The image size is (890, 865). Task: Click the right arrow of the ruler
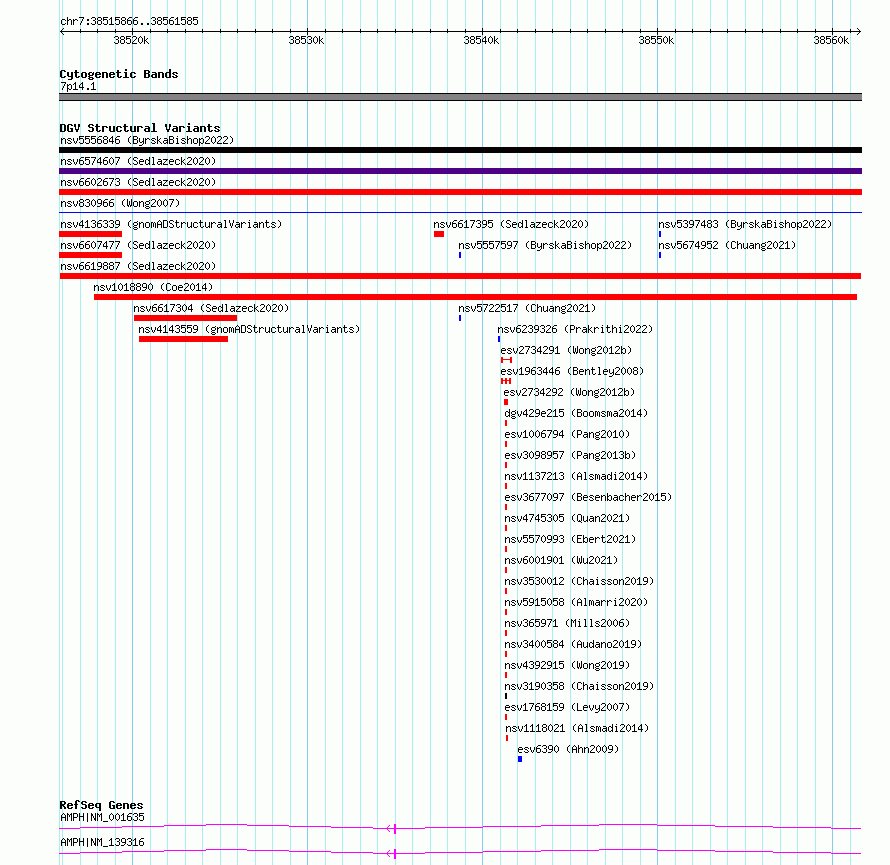point(858,31)
